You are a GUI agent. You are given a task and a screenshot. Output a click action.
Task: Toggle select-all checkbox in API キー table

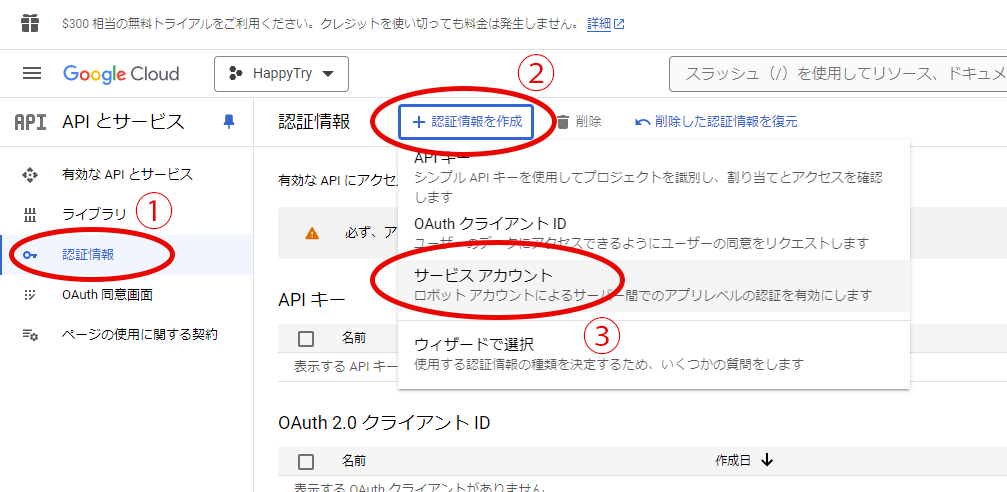tap(306, 339)
